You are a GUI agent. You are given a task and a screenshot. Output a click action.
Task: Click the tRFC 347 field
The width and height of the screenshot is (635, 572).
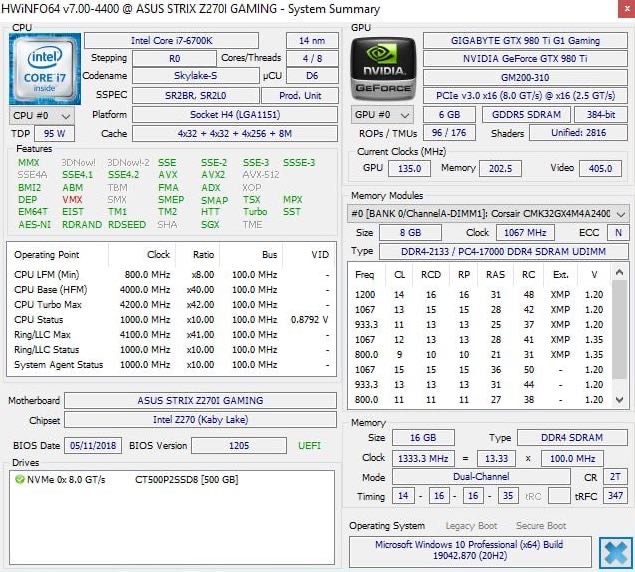[616, 495]
